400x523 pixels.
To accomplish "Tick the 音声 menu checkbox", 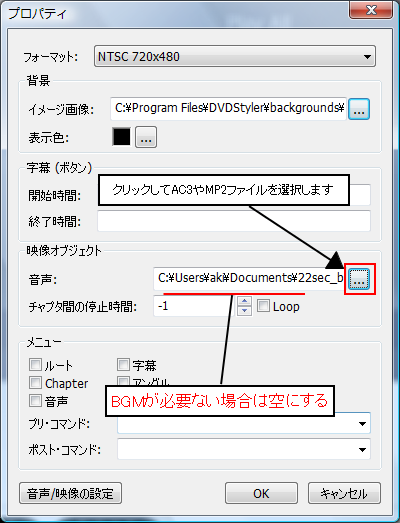I will point(35,400).
